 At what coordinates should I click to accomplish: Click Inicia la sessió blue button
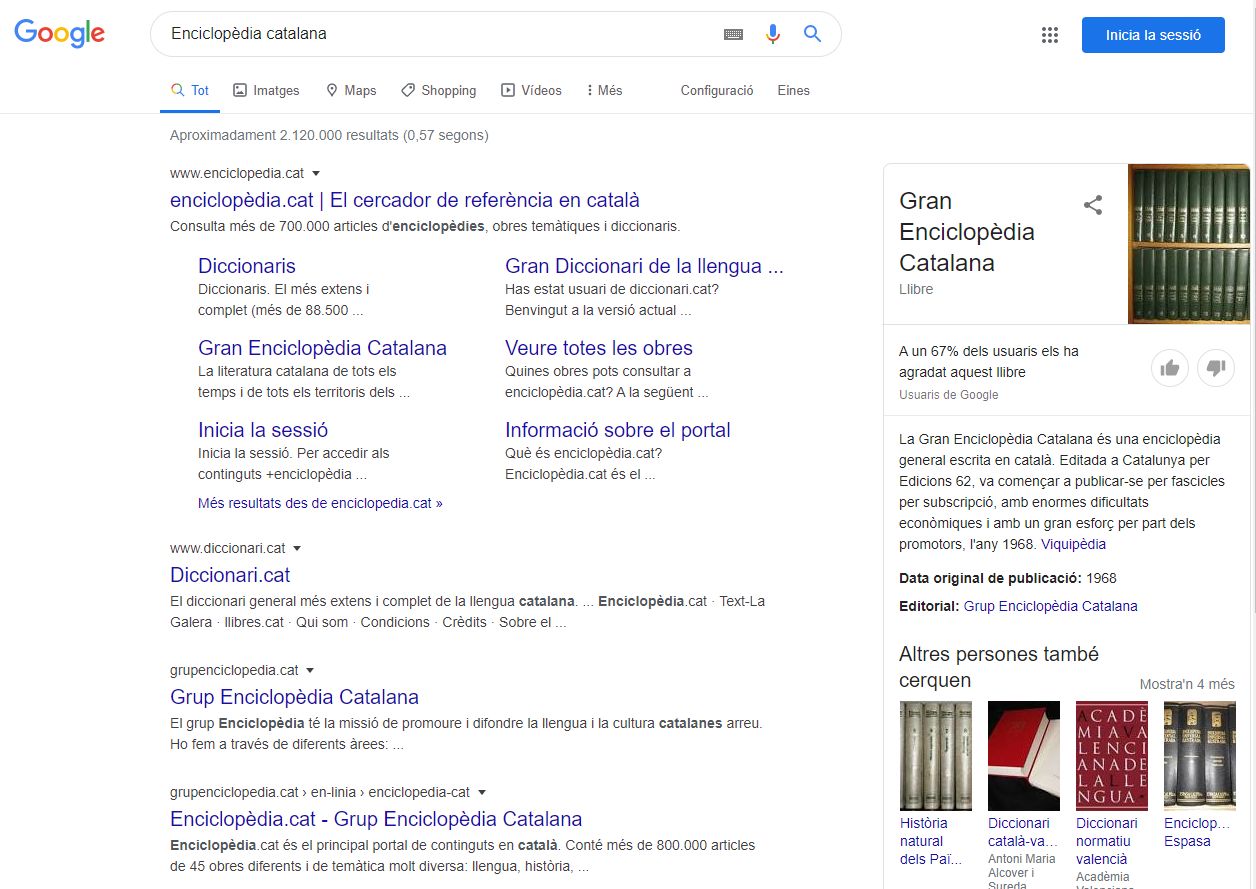(1153, 35)
